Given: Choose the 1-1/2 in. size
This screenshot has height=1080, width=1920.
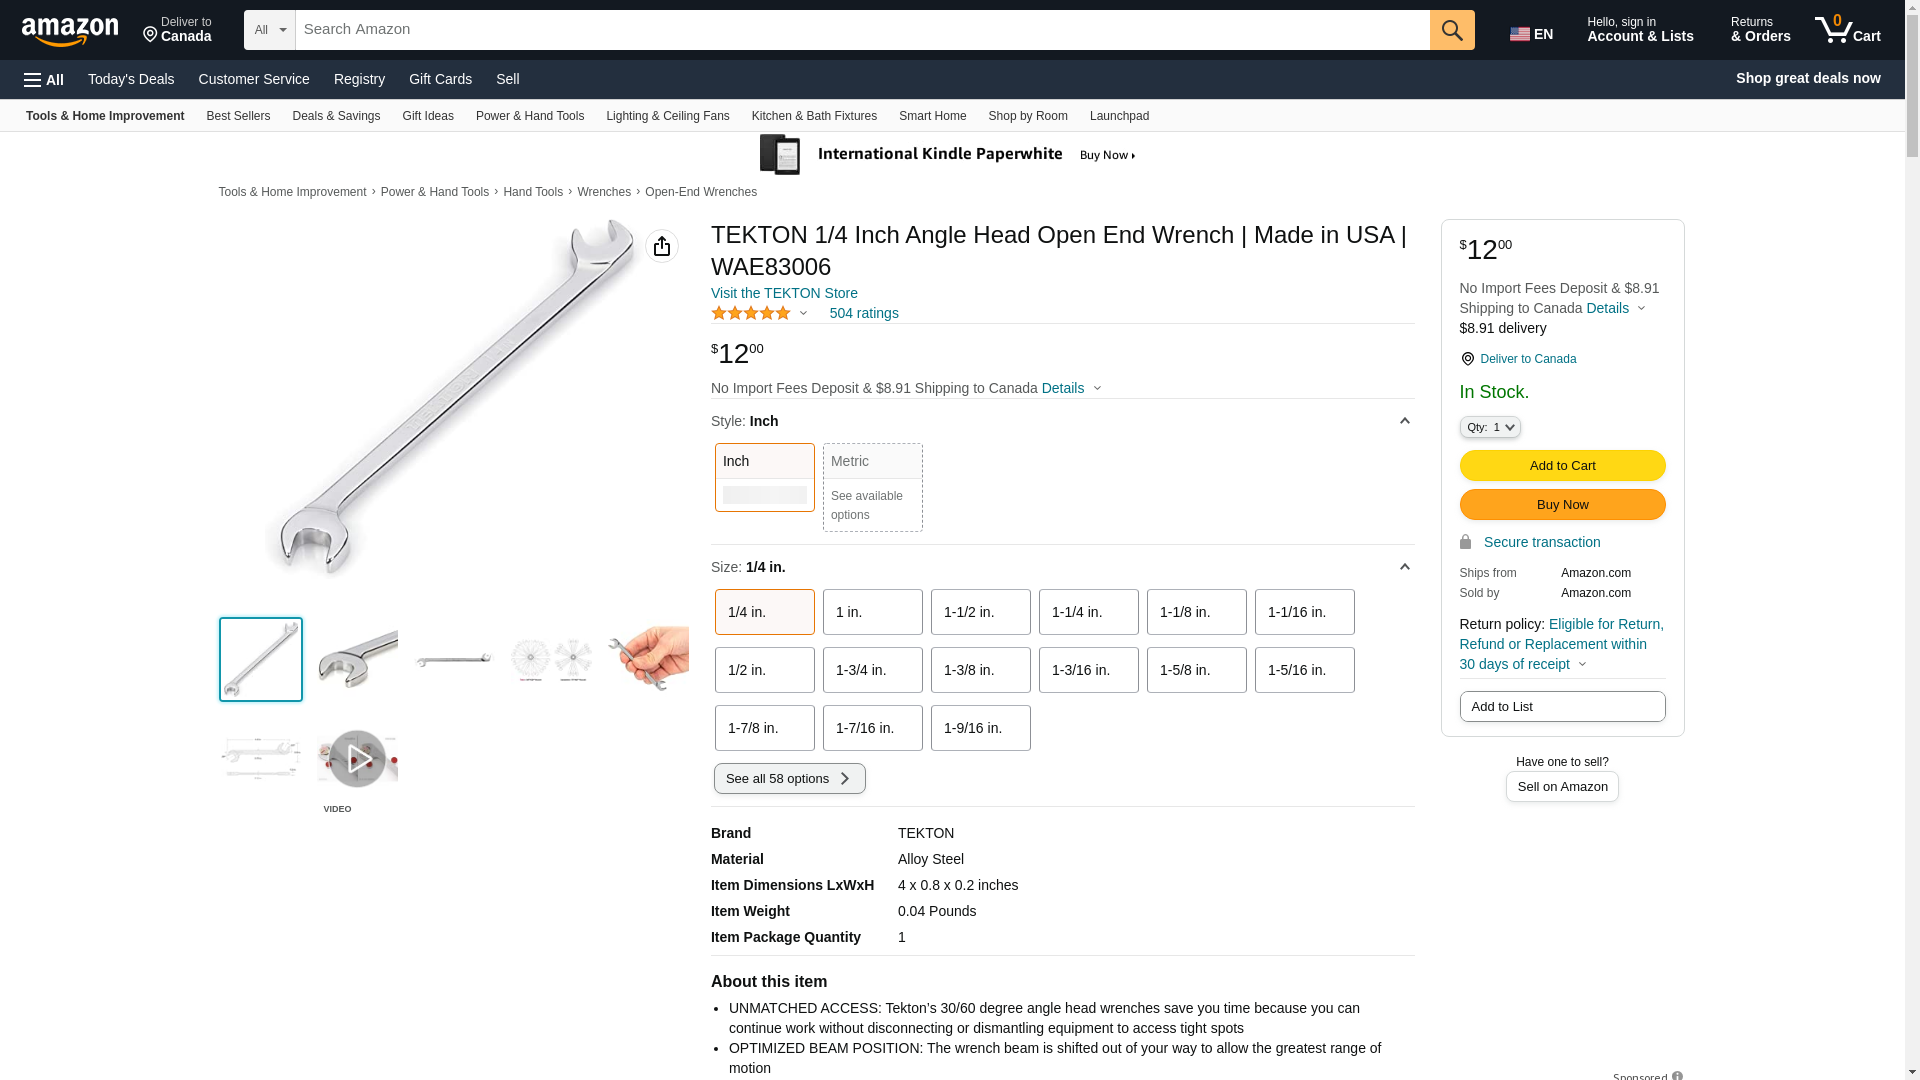Looking at the screenshot, I should pos(980,612).
